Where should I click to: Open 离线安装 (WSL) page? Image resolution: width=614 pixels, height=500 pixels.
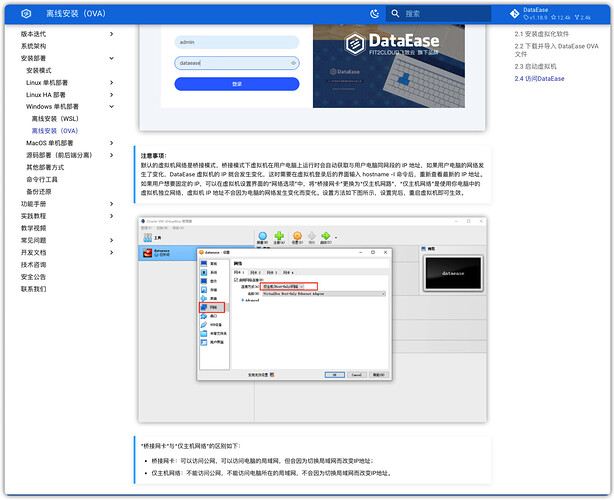click(55, 119)
